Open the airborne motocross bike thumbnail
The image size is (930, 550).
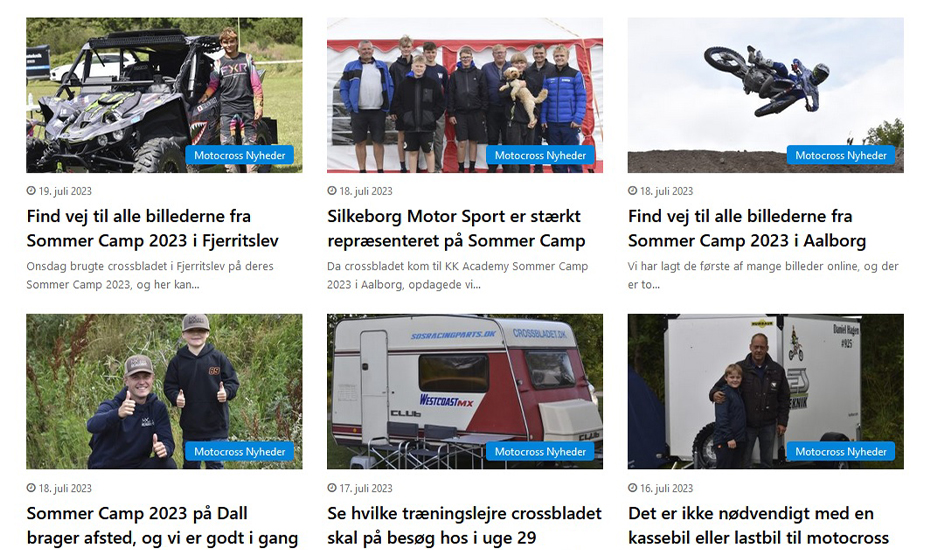pos(766,95)
